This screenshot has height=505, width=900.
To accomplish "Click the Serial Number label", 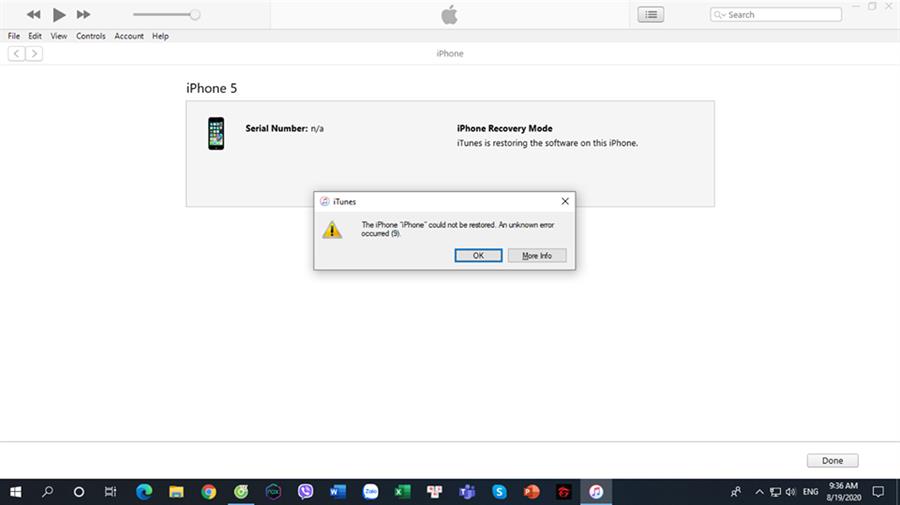I will (277, 129).
